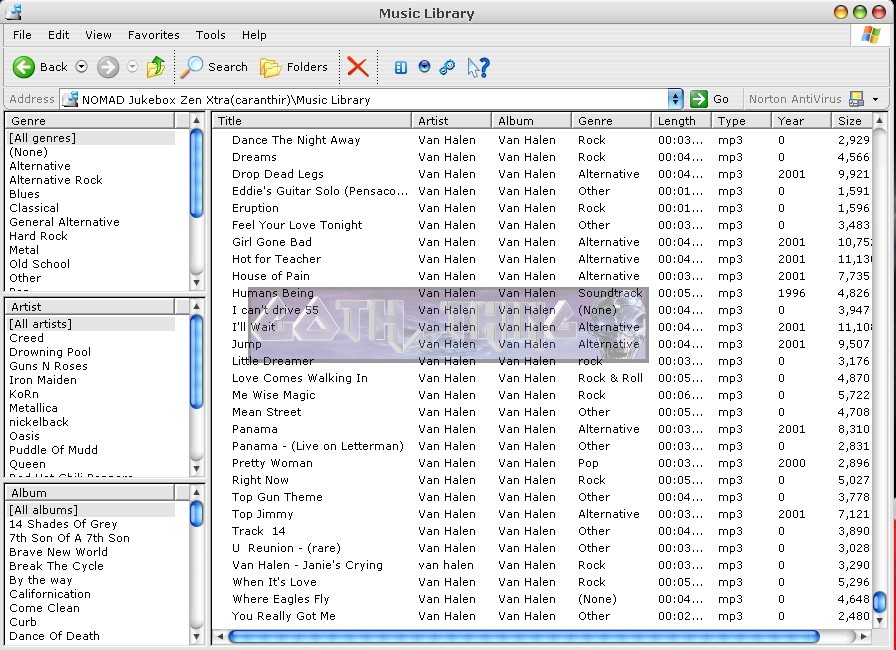The height and width of the screenshot is (650, 896).
Task: Select the song Eruption
Action: pyautogui.click(x=255, y=208)
